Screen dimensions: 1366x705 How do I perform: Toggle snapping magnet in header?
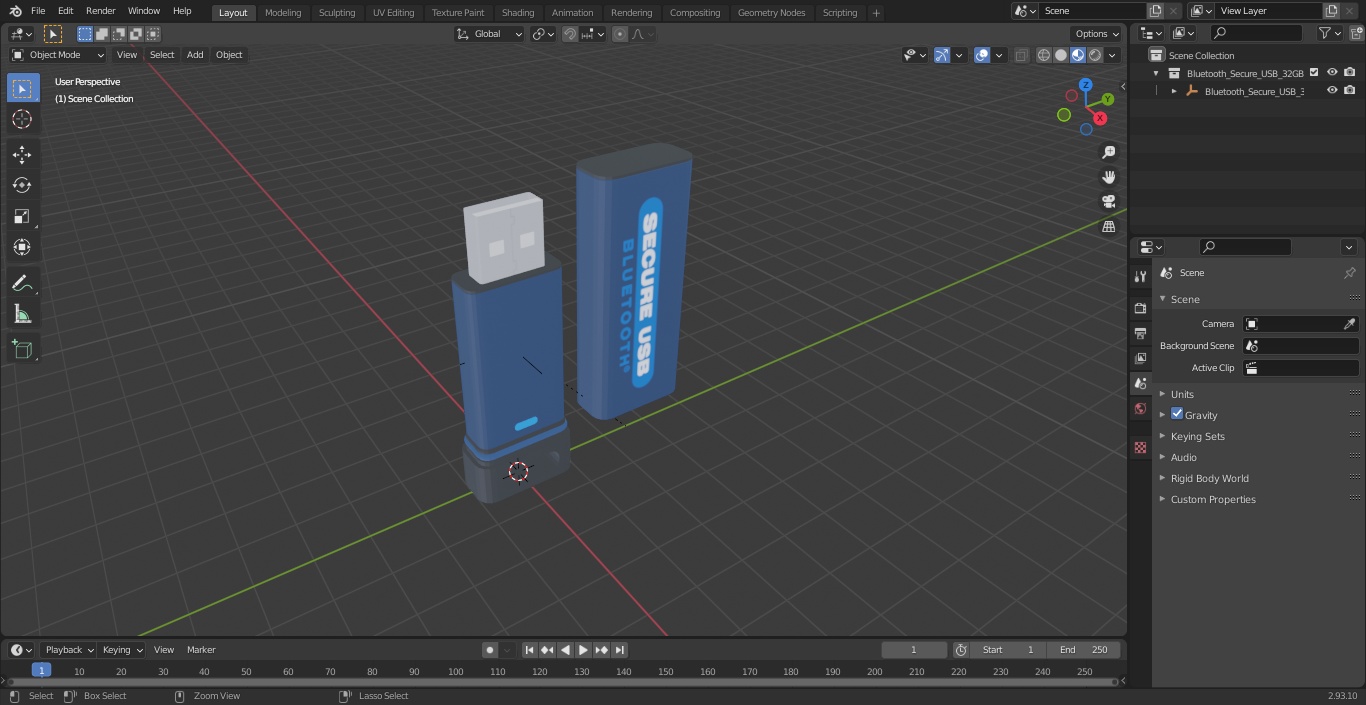pyautogui.click(x=570, y=34)
